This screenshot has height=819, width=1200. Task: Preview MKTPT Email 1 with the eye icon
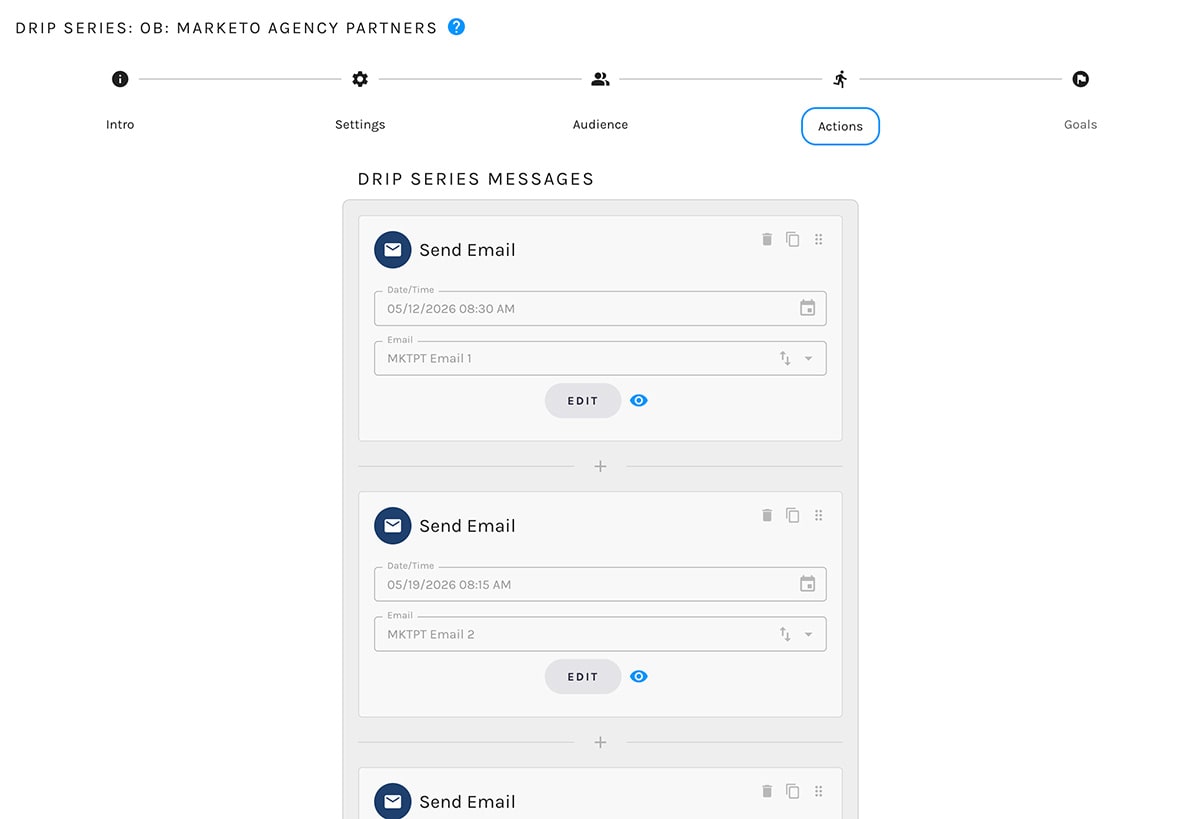pos(639,401)
